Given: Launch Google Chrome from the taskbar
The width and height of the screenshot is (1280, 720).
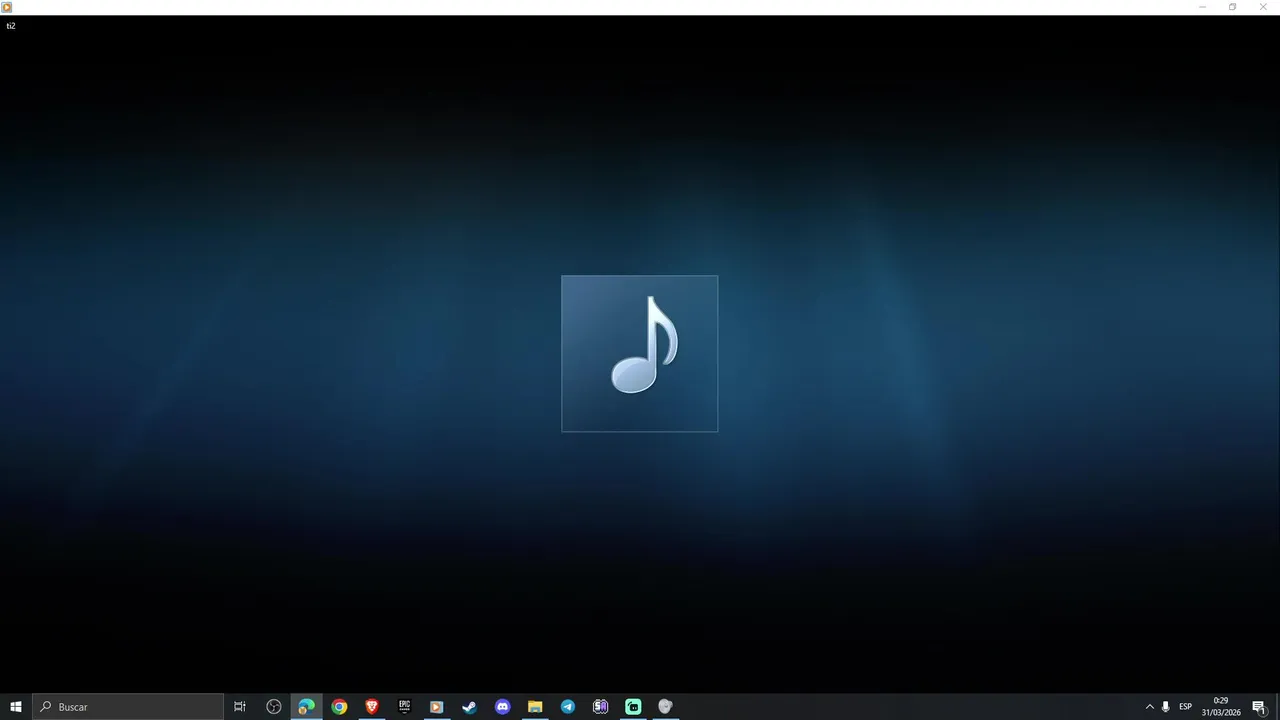Looking at the screenshot, I should [x=339, y=706].
